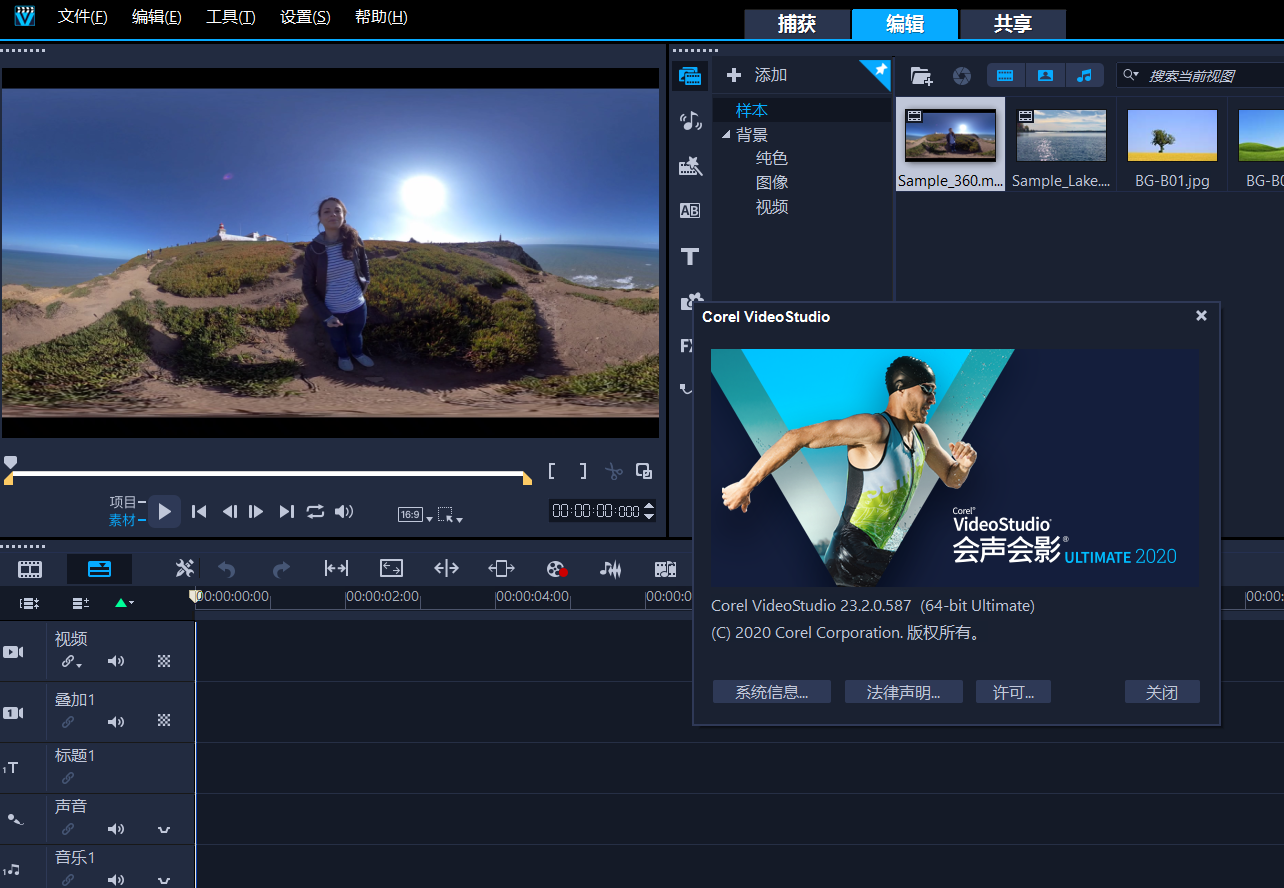Screen dimensions: 1284x888
Task: Click the timecode stepper arrows
Action: click(649, 511)
